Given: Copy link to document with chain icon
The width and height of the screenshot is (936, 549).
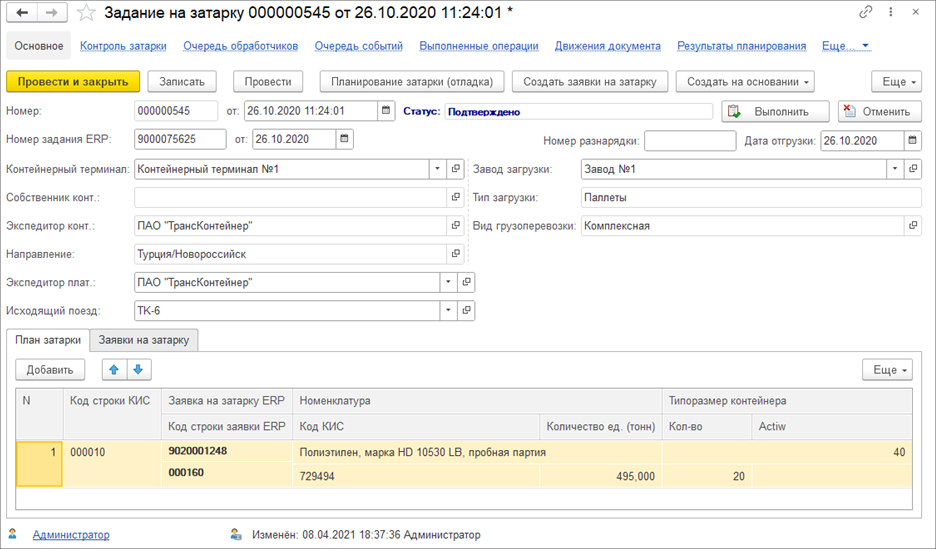Looking at the screenshot, I should tap(866, 12).
